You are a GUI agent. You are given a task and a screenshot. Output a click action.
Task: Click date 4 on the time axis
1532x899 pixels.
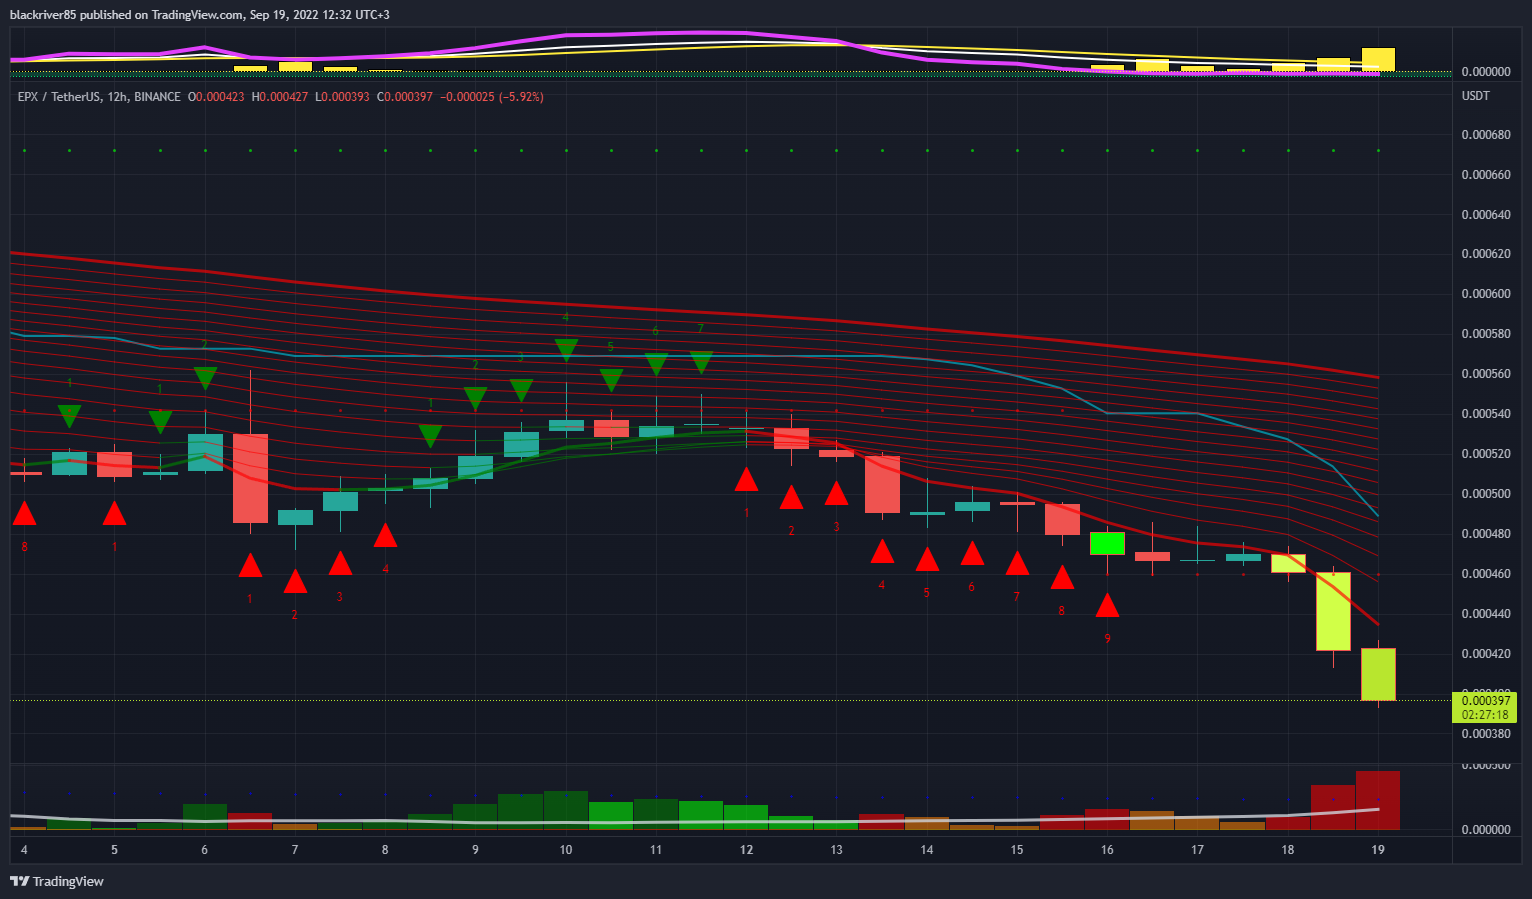24,850
